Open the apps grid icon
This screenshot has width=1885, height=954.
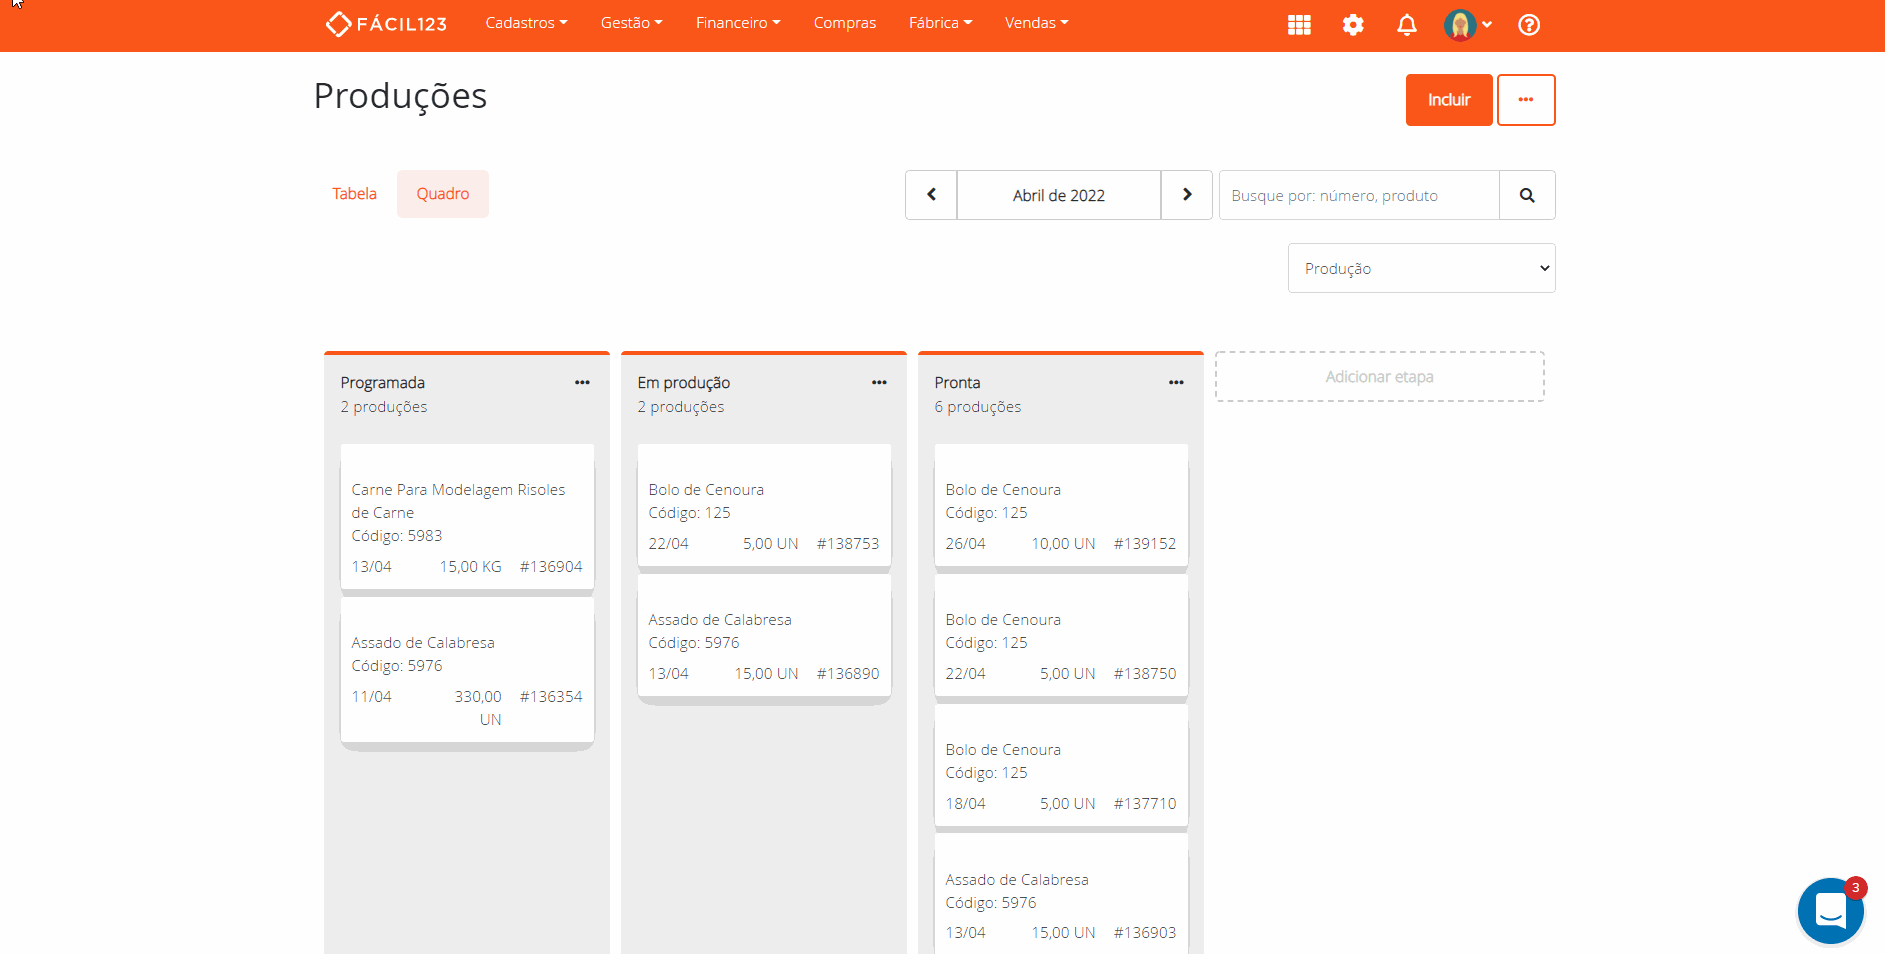pyautogui.click(x=1299, y=25)
